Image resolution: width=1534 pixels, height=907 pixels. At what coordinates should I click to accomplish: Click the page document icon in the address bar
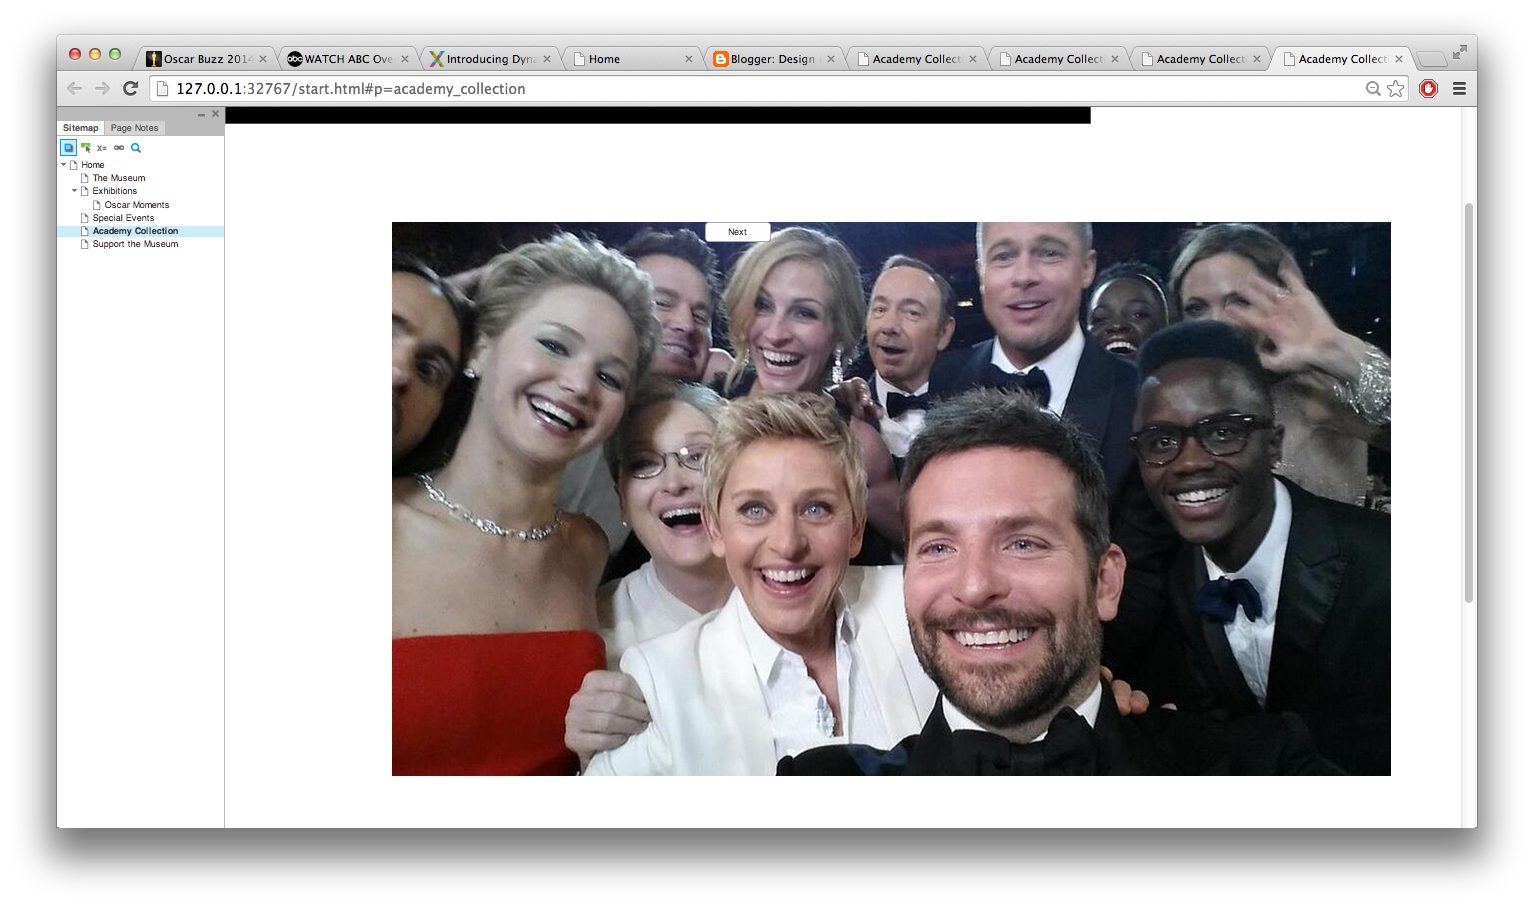163,89
